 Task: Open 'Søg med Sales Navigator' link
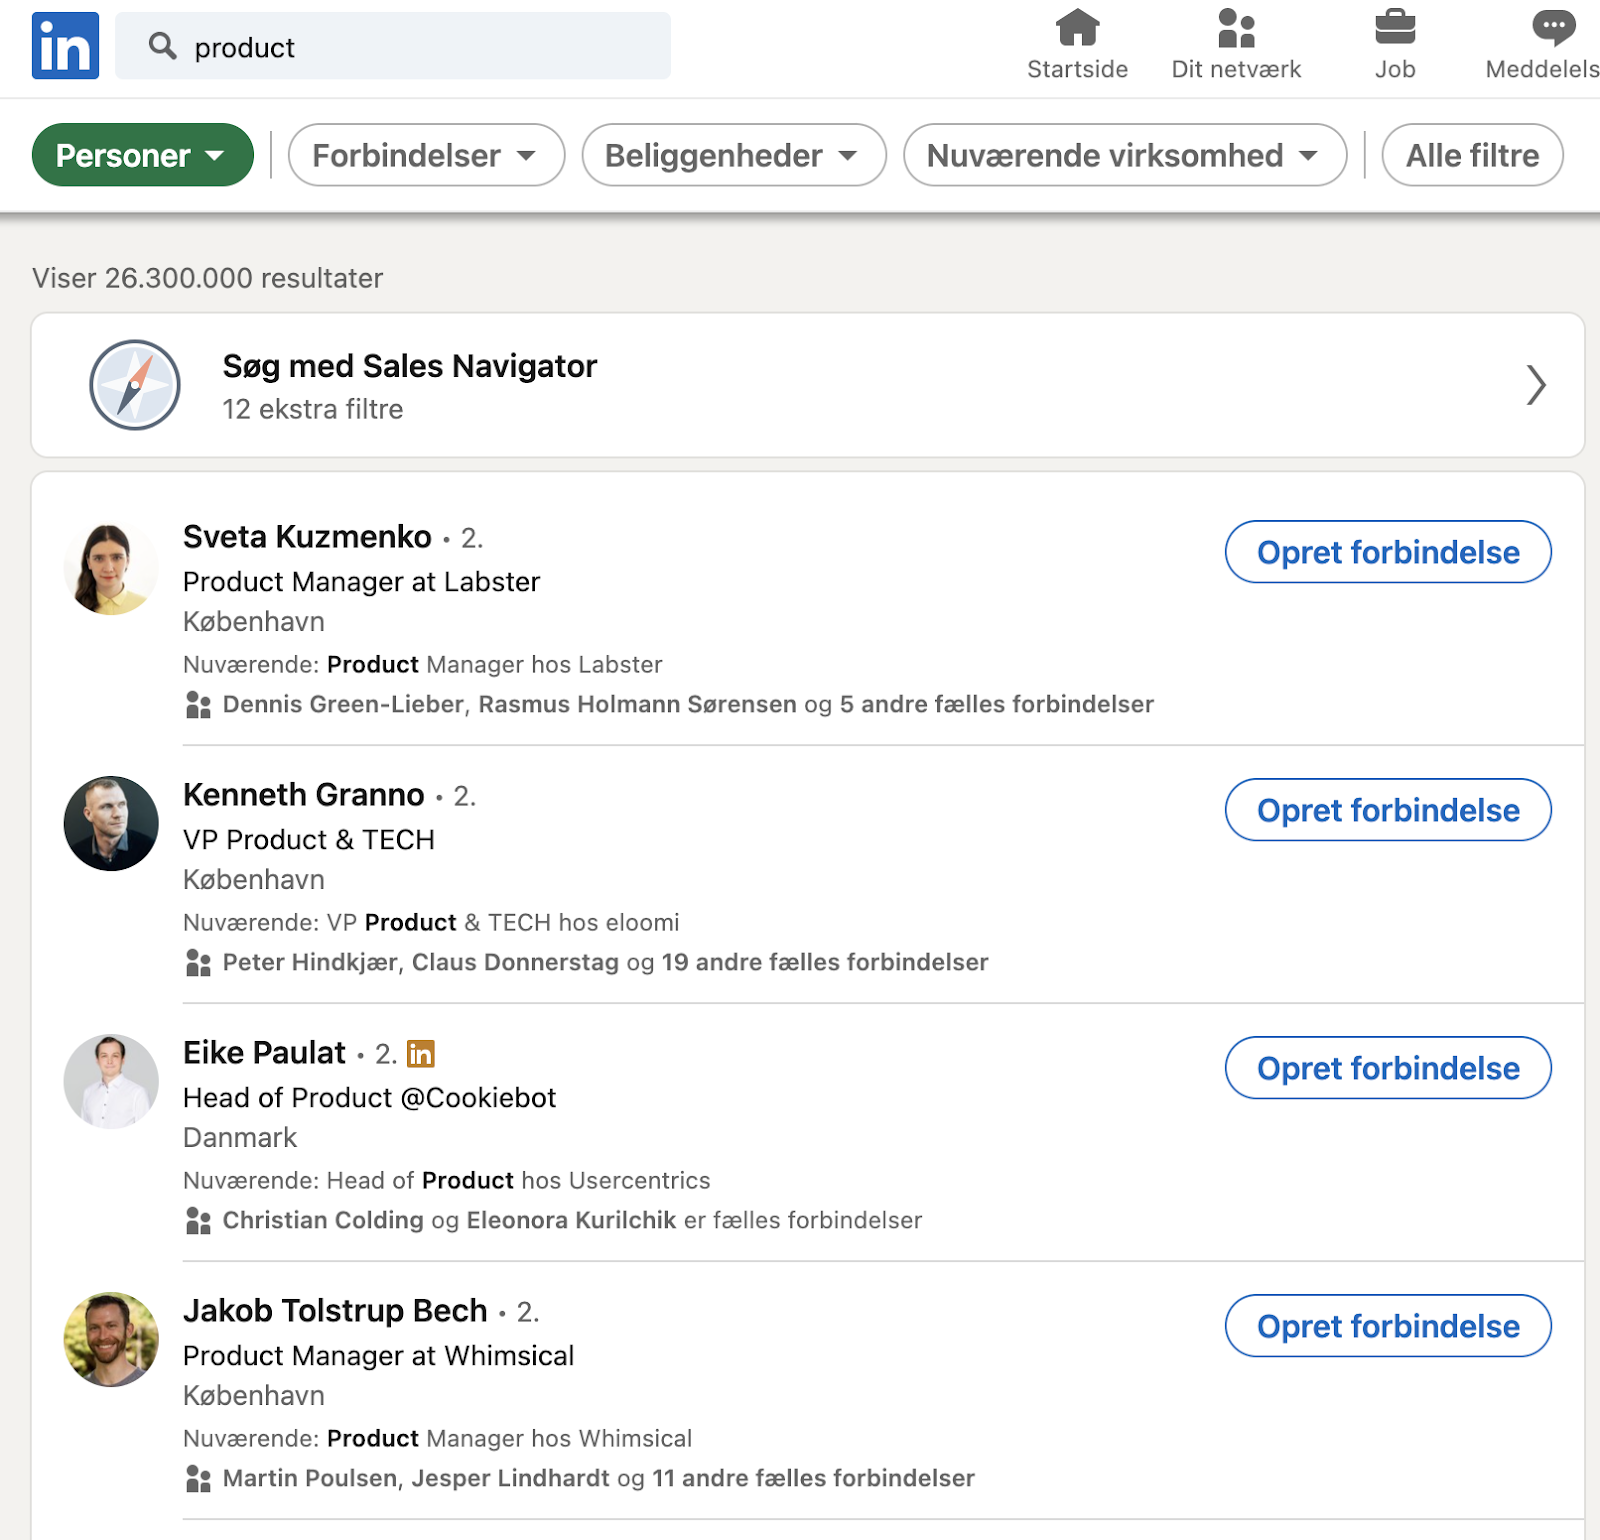point(410,366)
